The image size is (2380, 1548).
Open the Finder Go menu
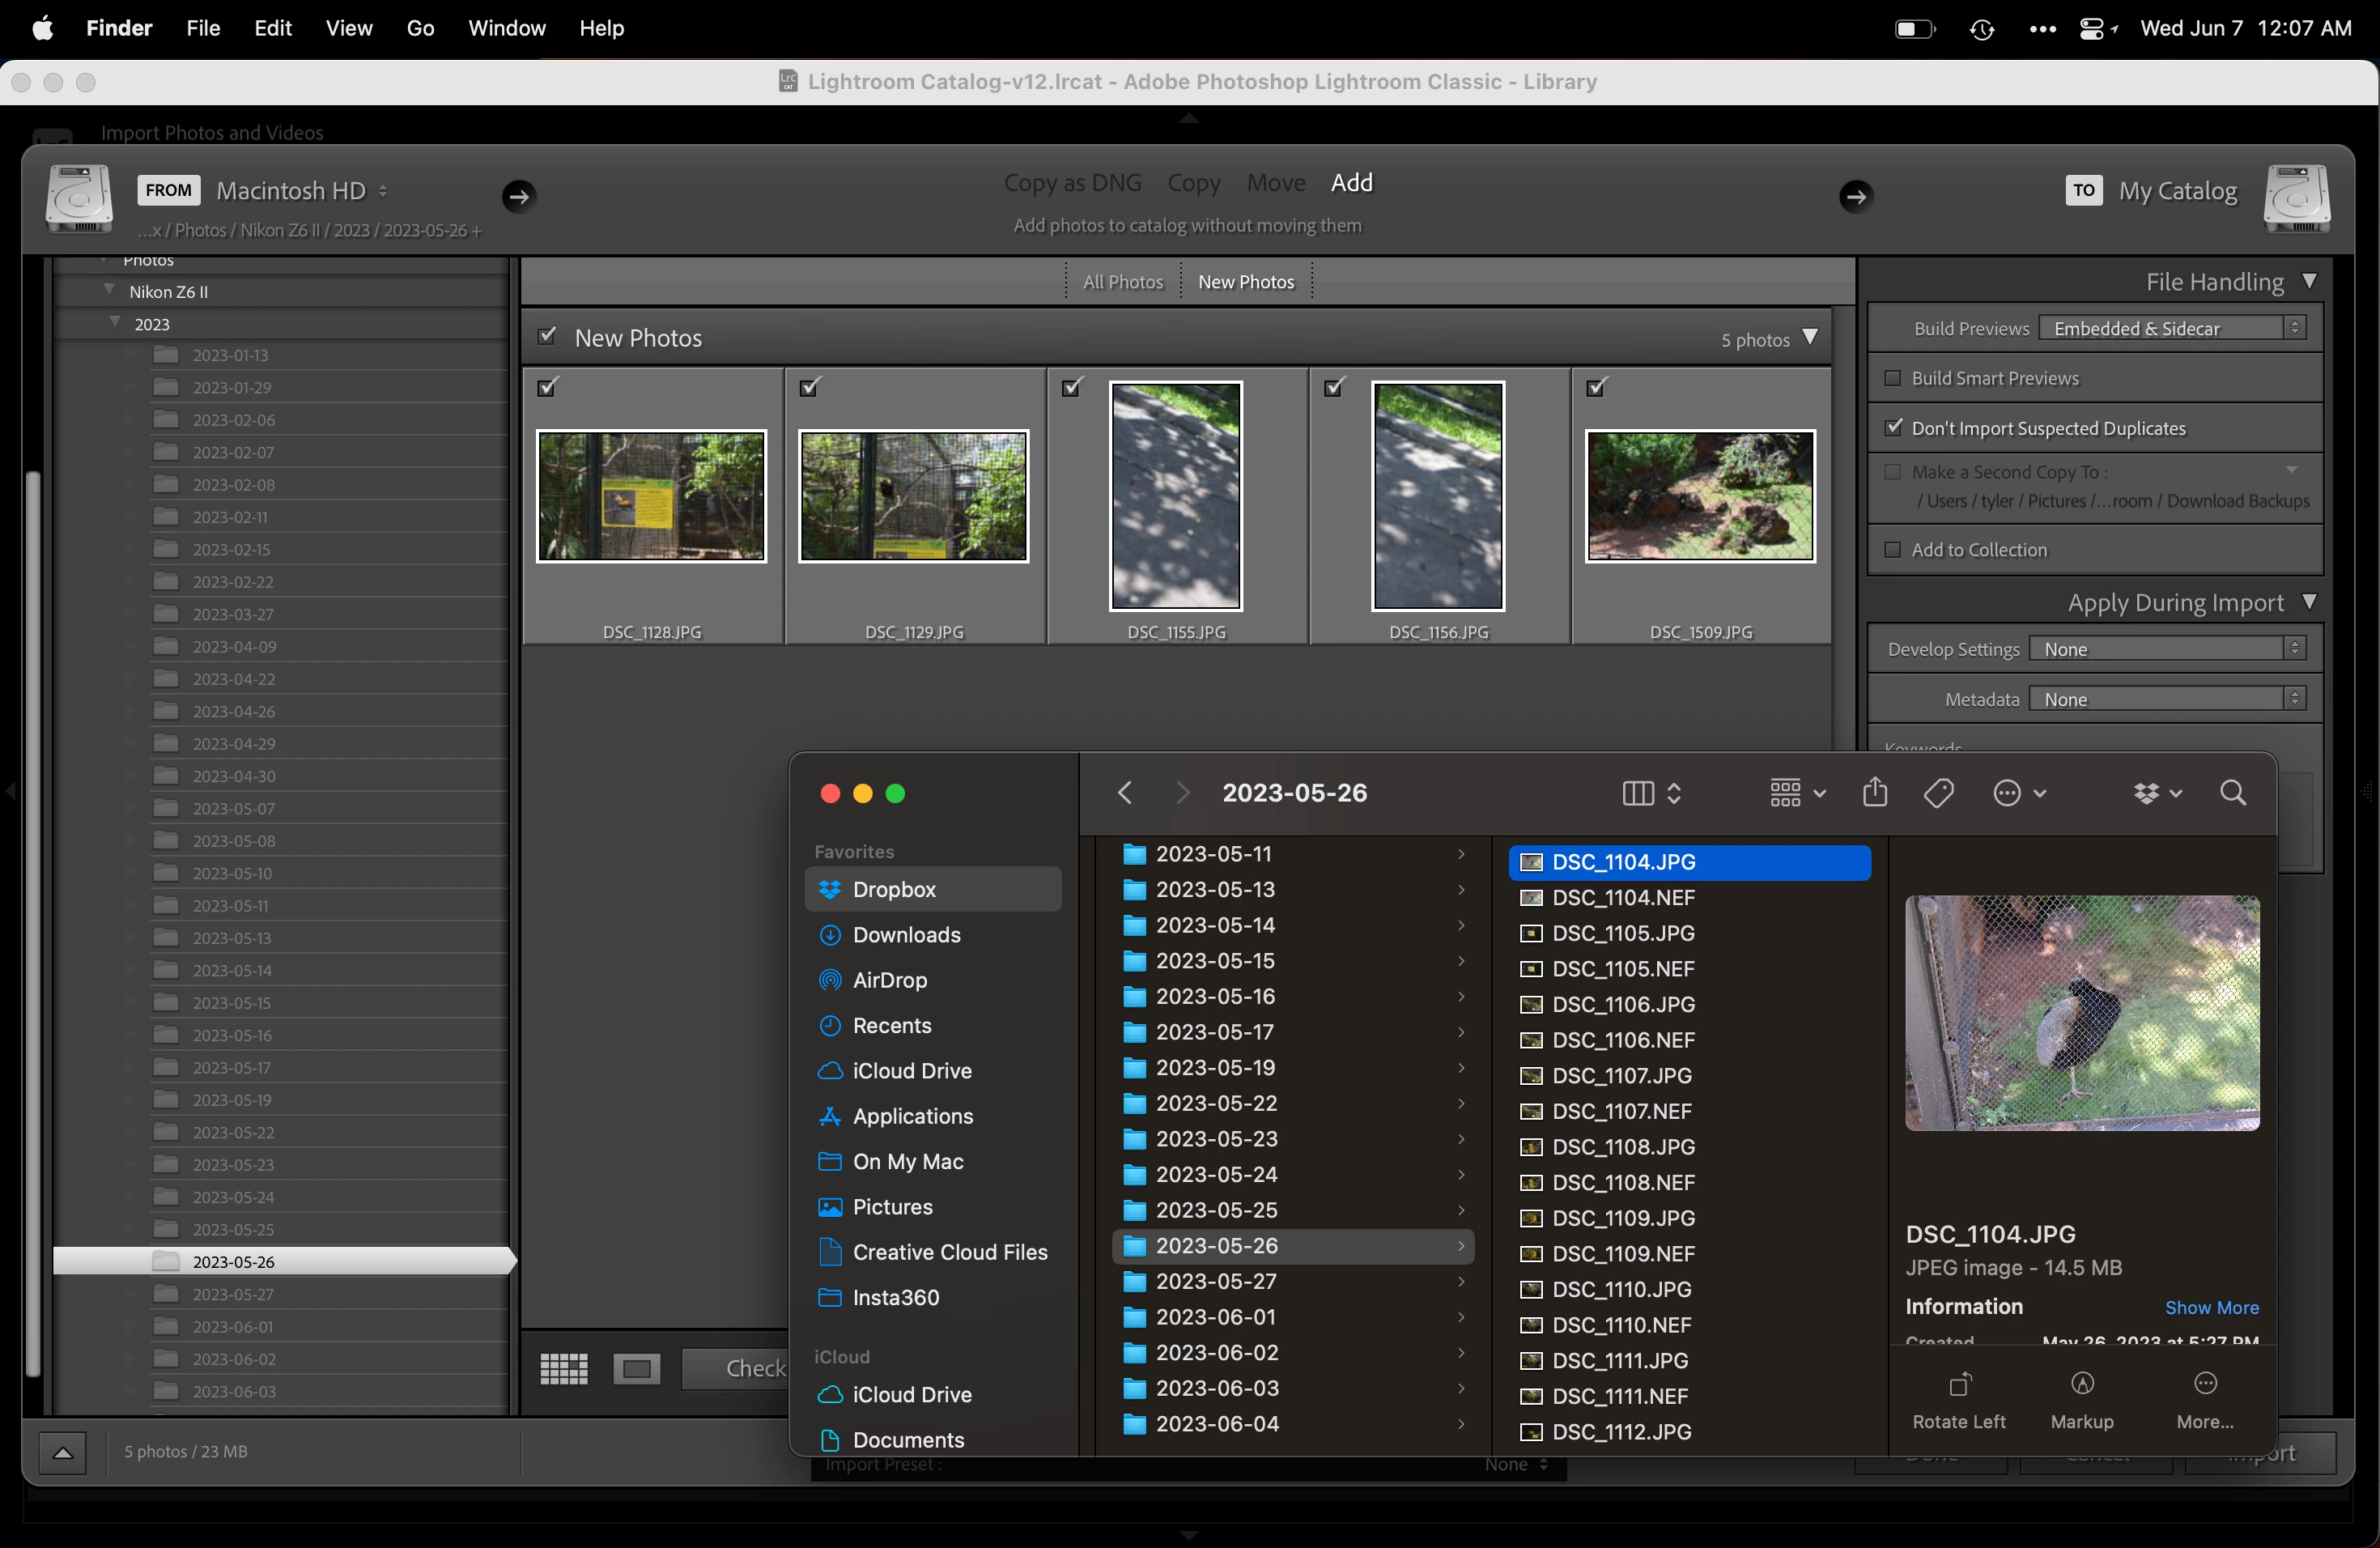point(420,28)
